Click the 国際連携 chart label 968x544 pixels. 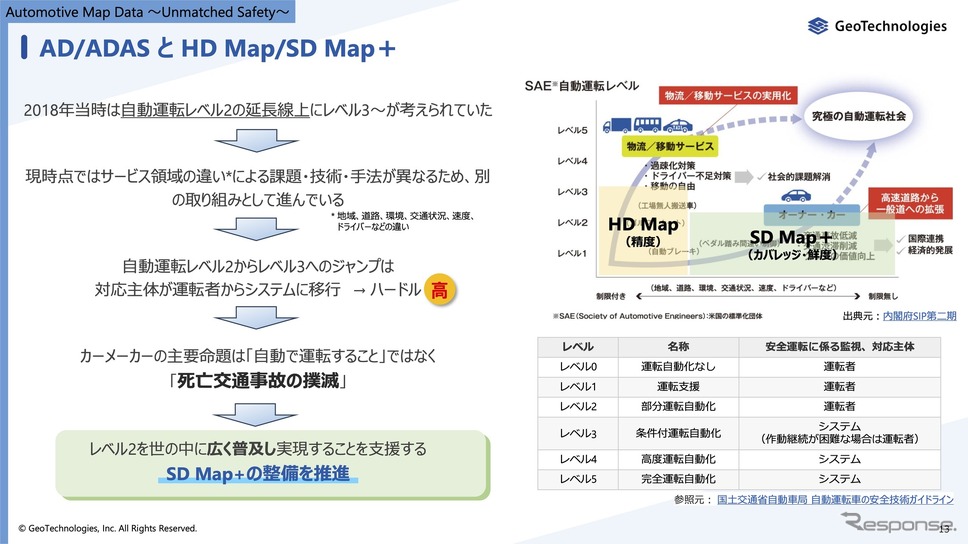tap(925, 238)
